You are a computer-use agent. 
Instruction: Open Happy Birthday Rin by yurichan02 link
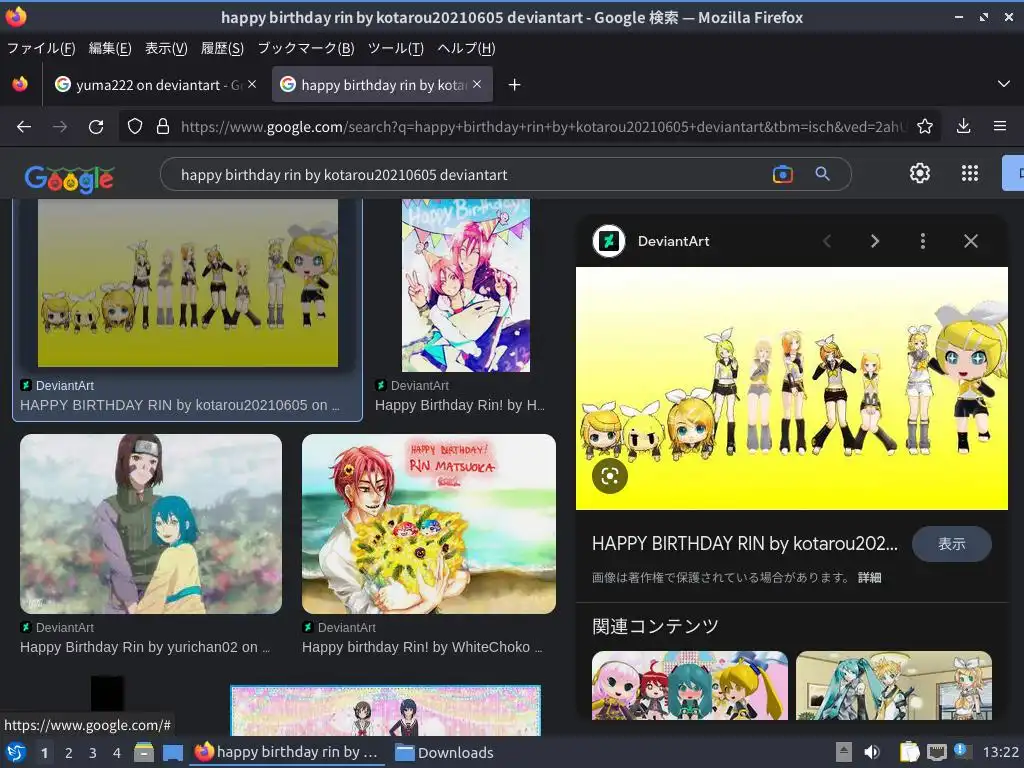tap(145, 647)
